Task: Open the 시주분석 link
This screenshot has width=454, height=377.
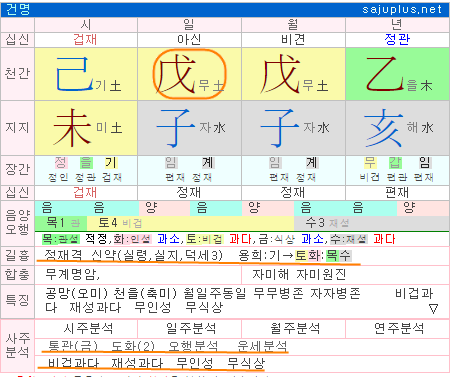Action: tap(88, 328)
